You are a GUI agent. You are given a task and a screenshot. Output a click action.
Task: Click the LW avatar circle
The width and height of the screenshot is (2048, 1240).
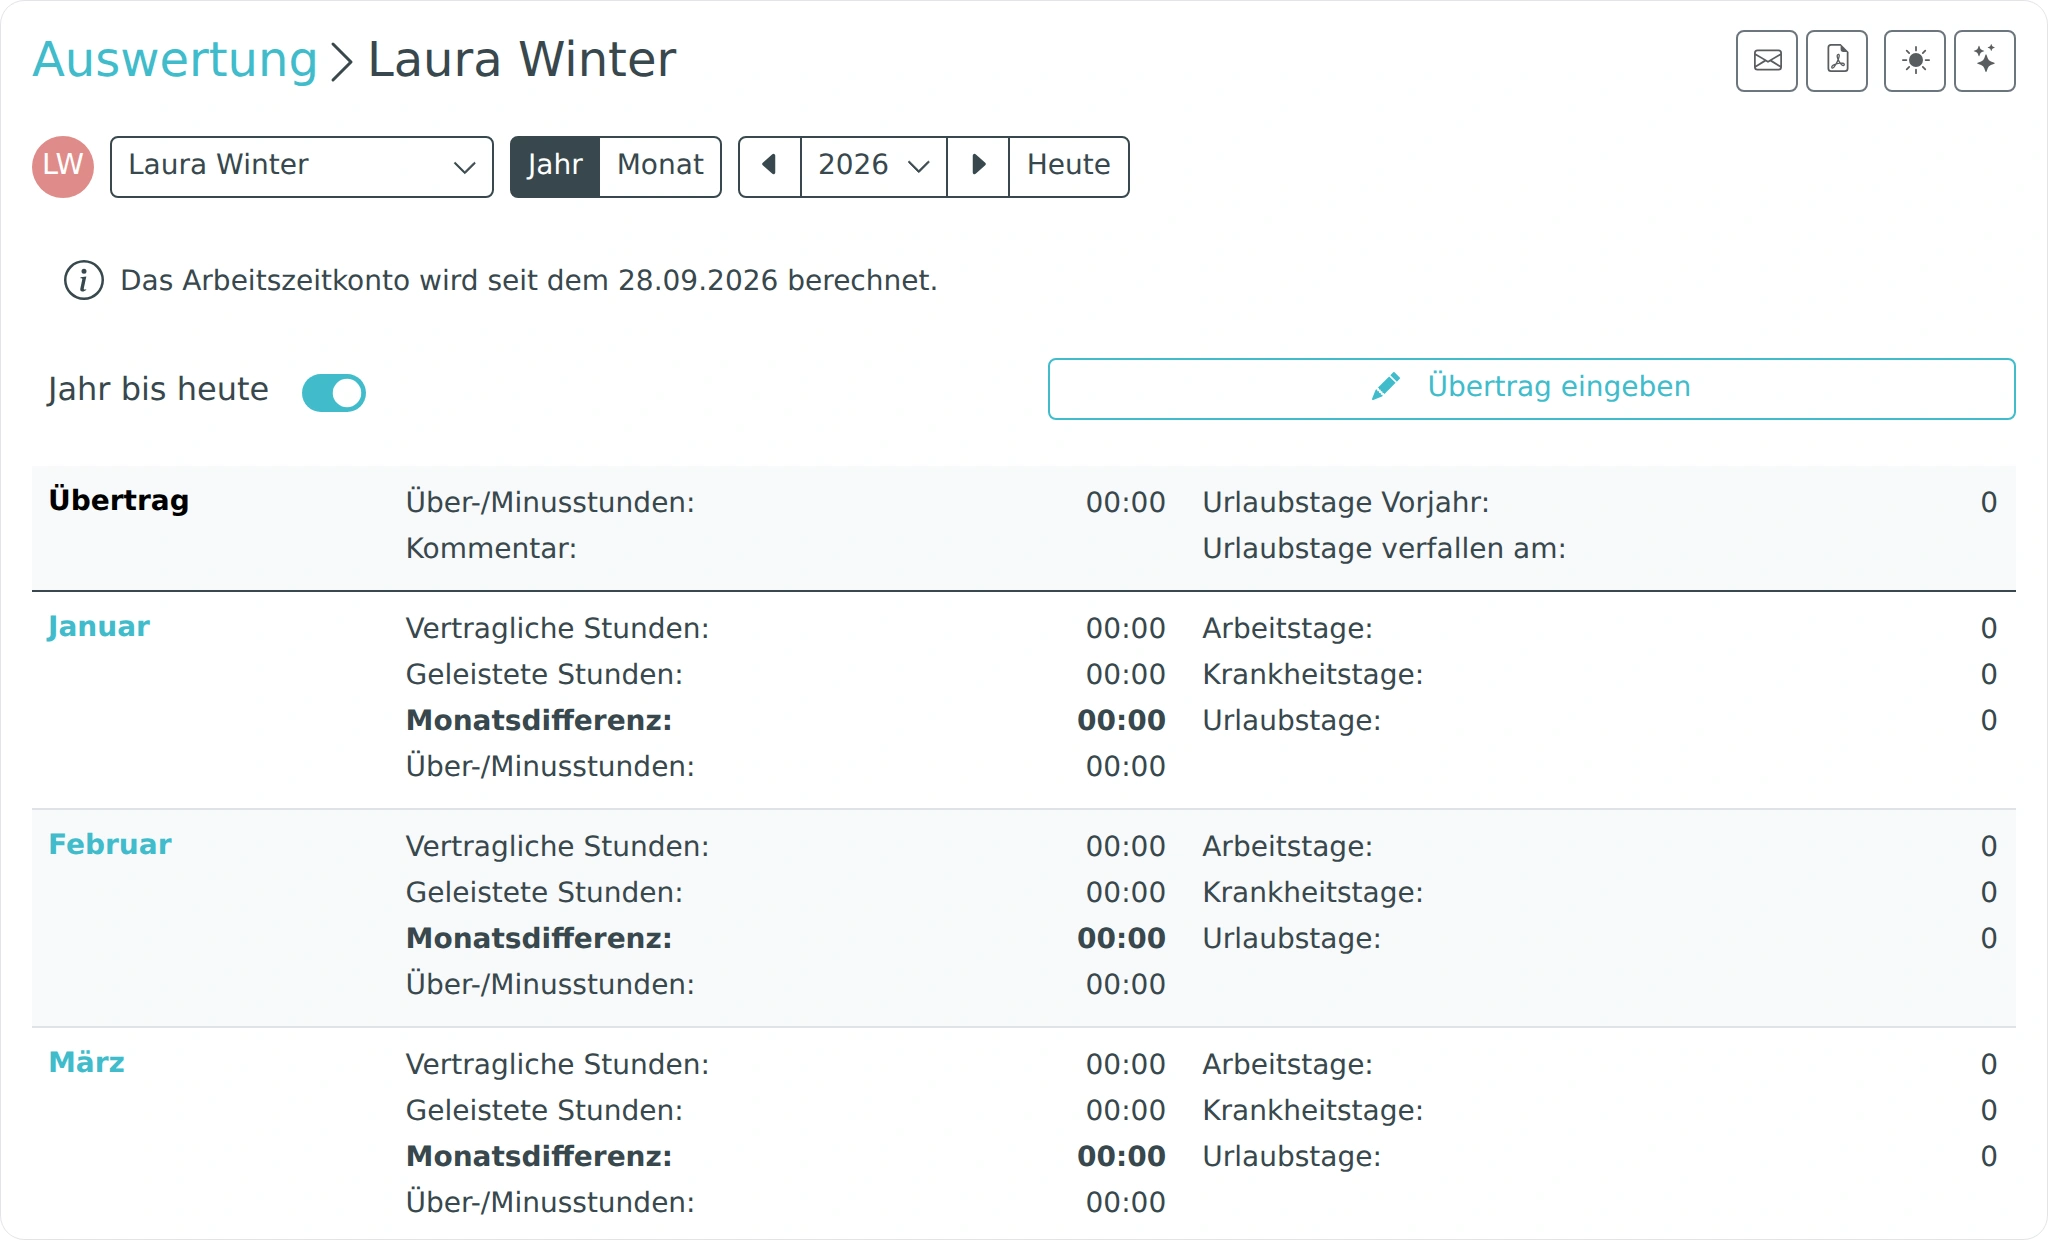coord(63,166)
